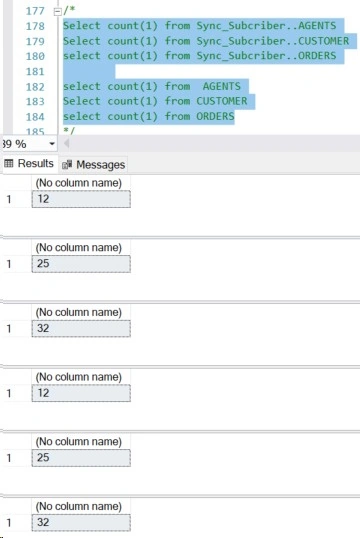Switch to the Results tab

pyautogui.click(x=29, y=164)
